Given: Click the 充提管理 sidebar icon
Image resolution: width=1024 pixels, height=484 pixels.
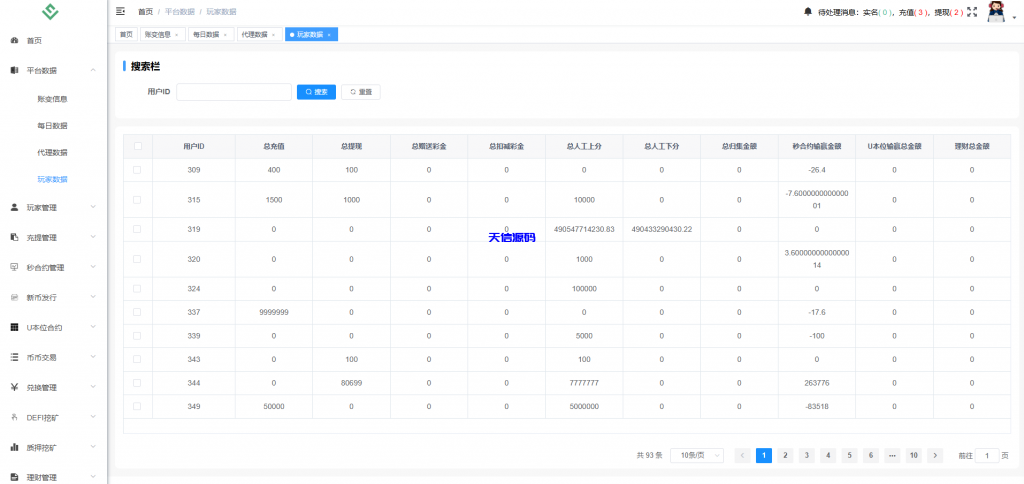Looking at the screenshot, I should [14, 237].
